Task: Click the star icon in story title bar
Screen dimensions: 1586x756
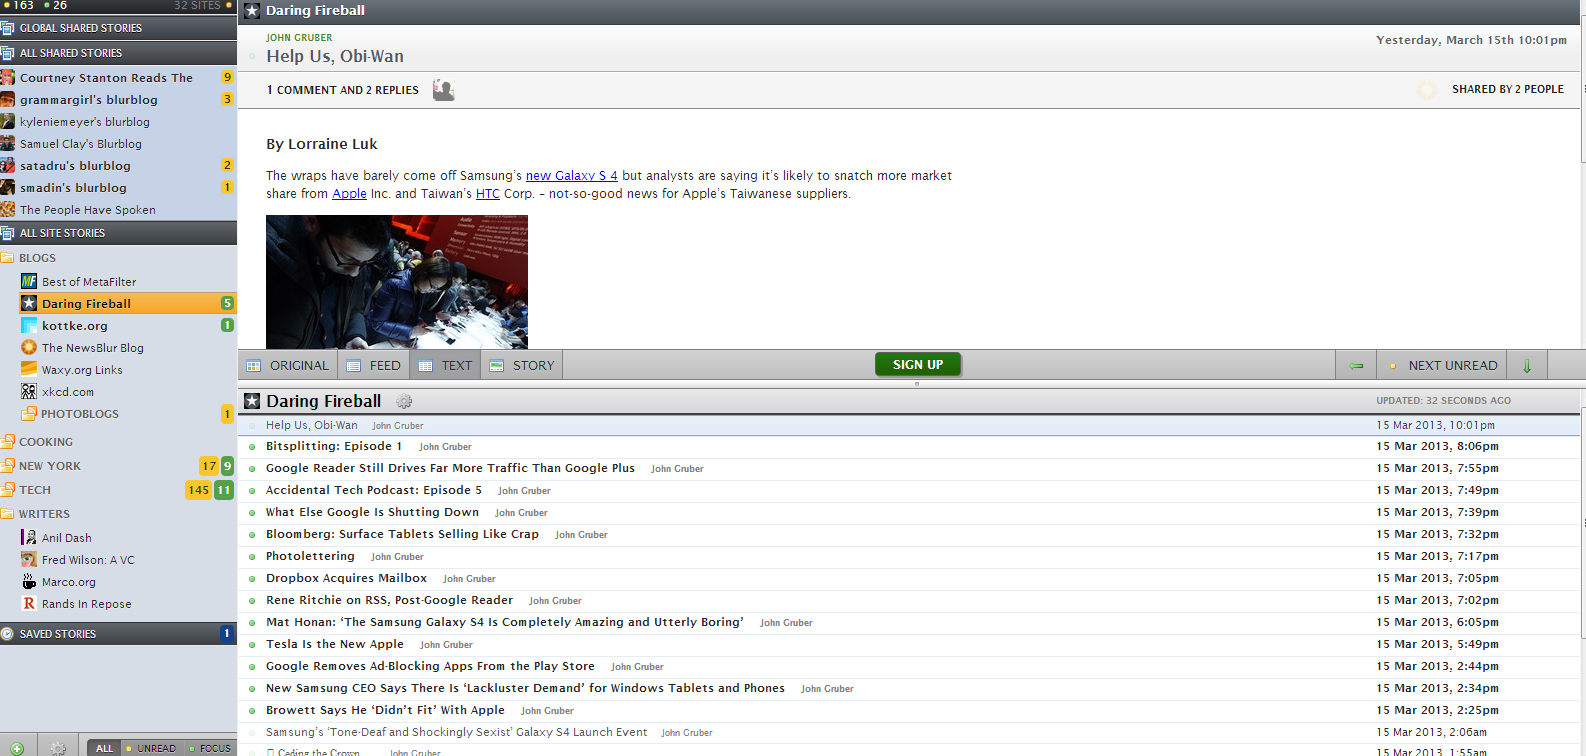Action: [252, 11]
